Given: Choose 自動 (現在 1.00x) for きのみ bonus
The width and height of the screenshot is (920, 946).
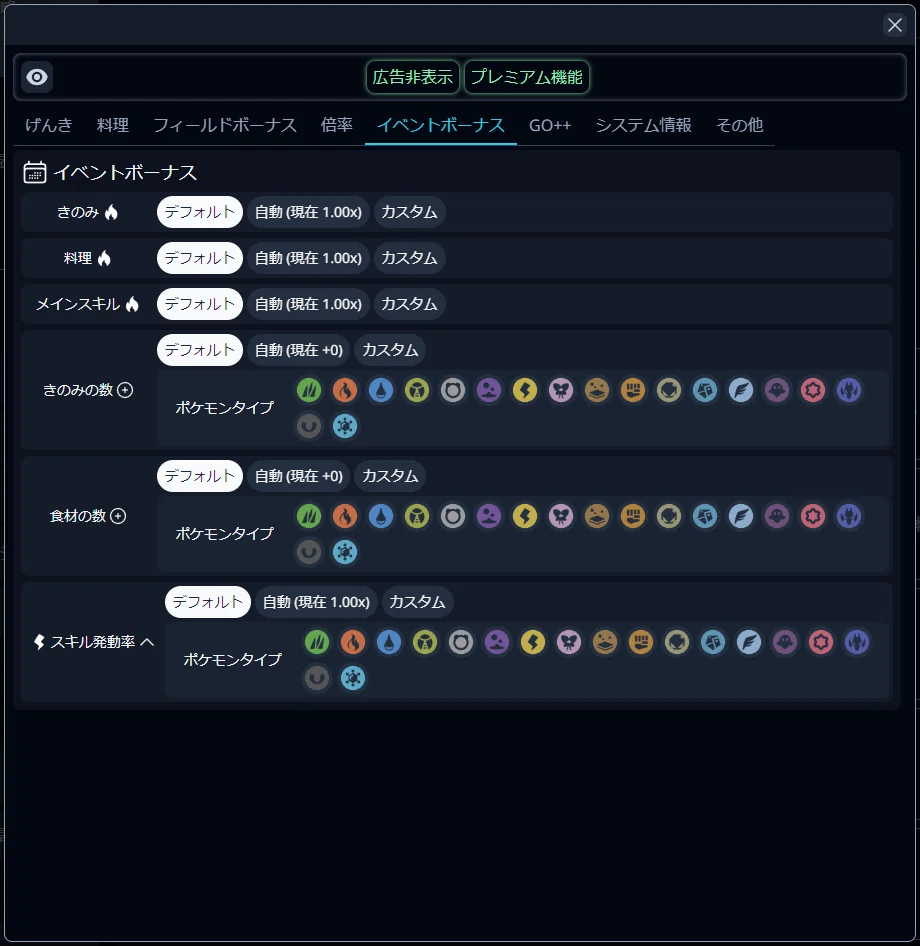Looking at the screenshot, I should 308,212.
